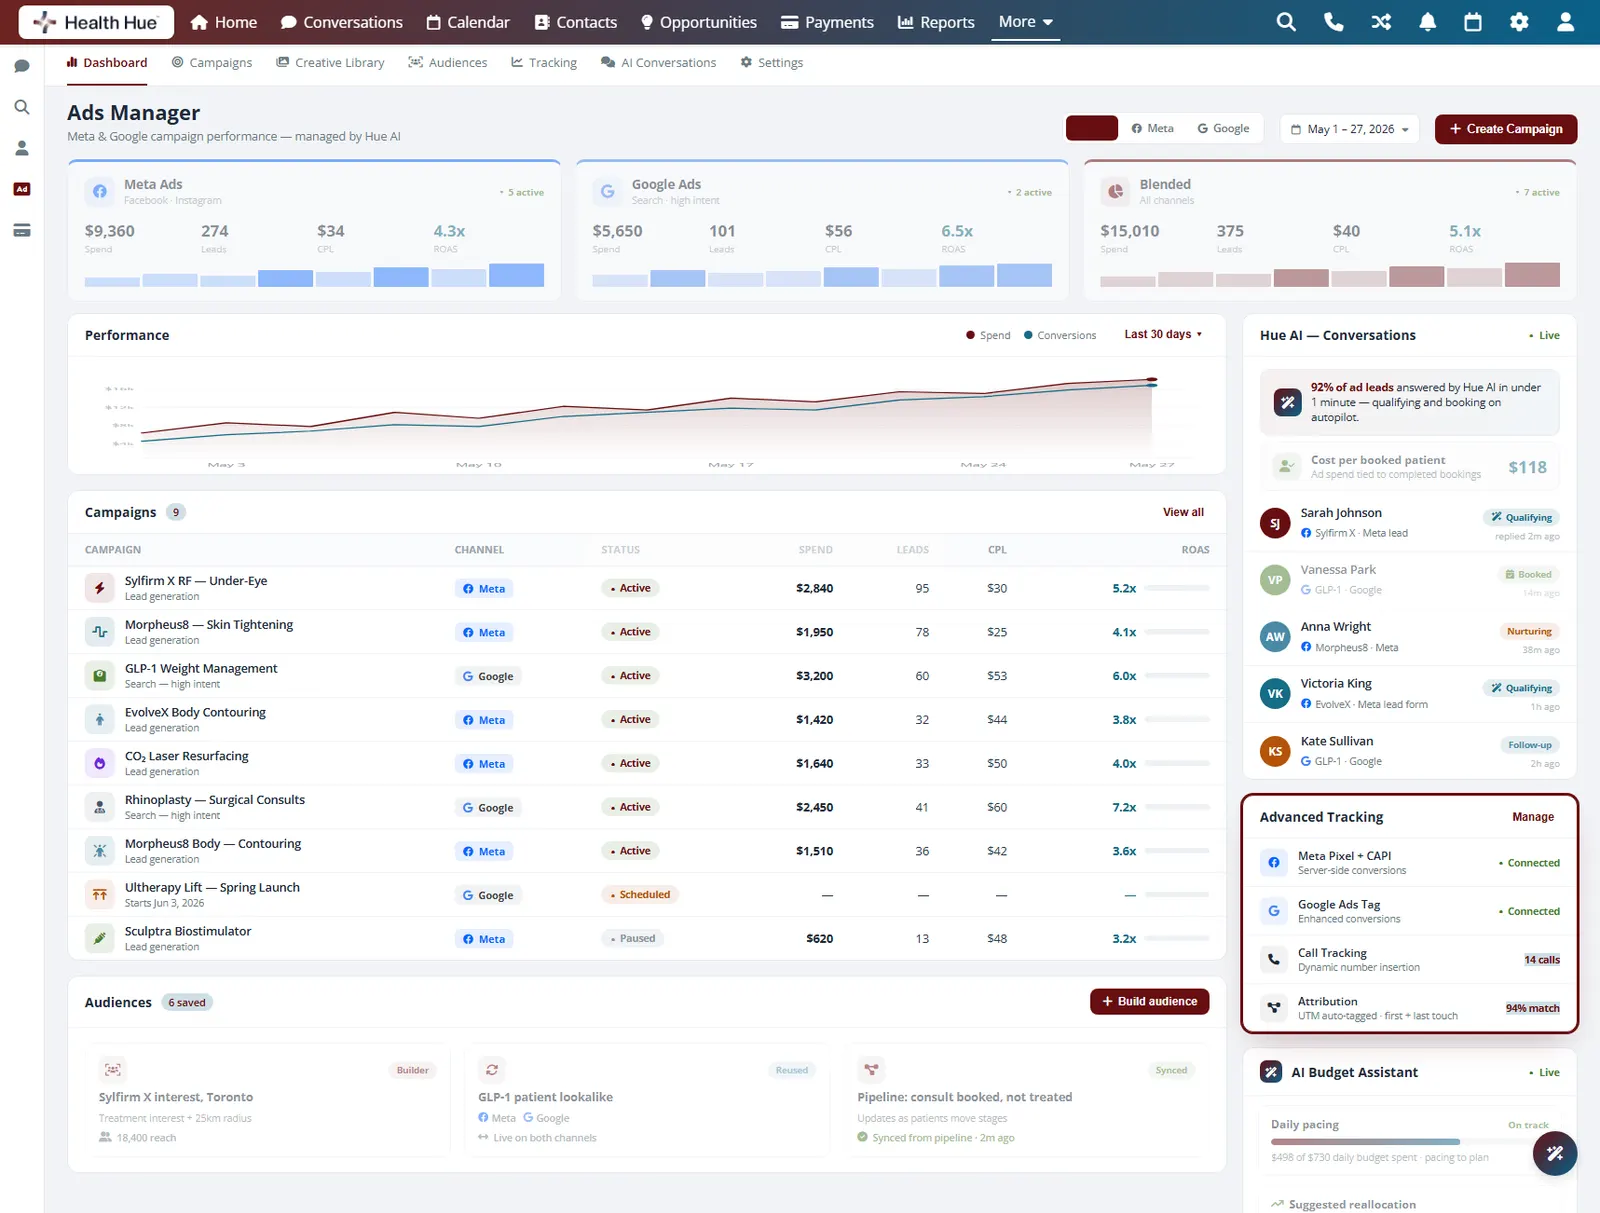
Task: Click the CO₂ Laser Resurfacing campaign icon
Action: click(100, 763)
